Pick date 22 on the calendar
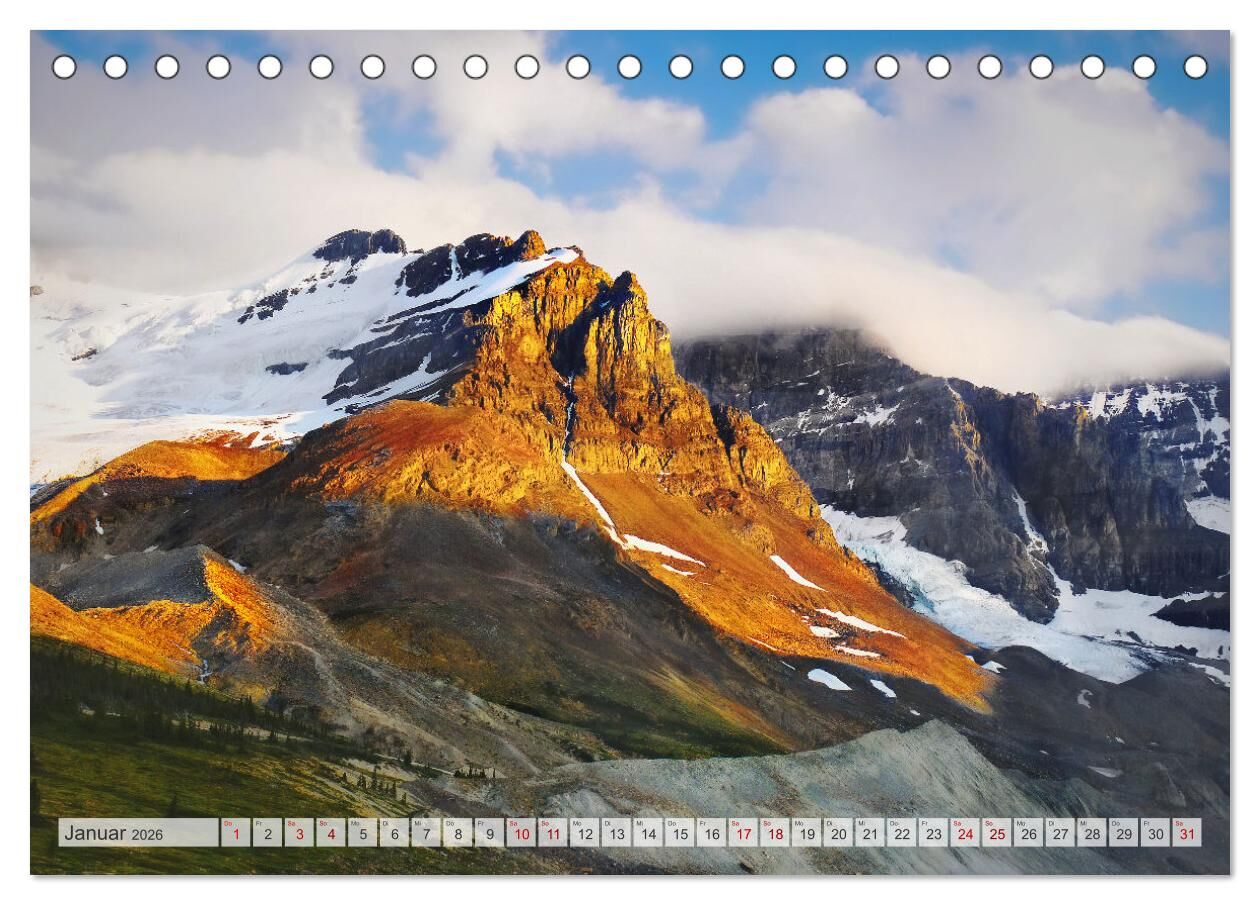The width and height of the screenshot is (1260, 905). click(901, 833)
